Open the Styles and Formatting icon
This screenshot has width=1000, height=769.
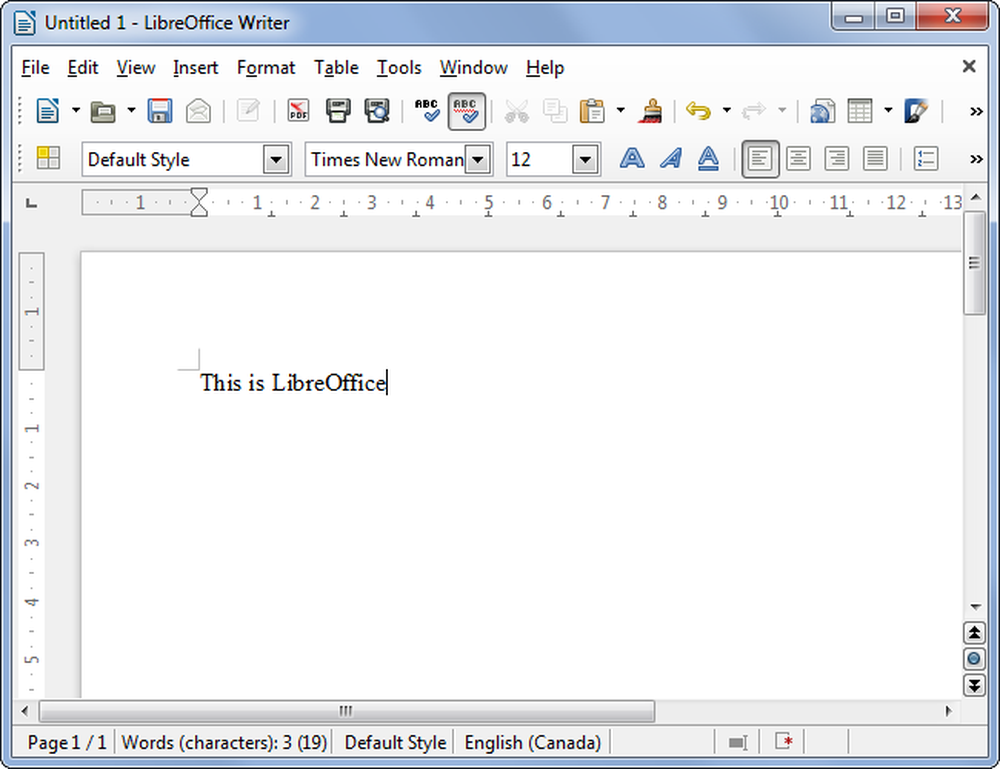point(48,158)
